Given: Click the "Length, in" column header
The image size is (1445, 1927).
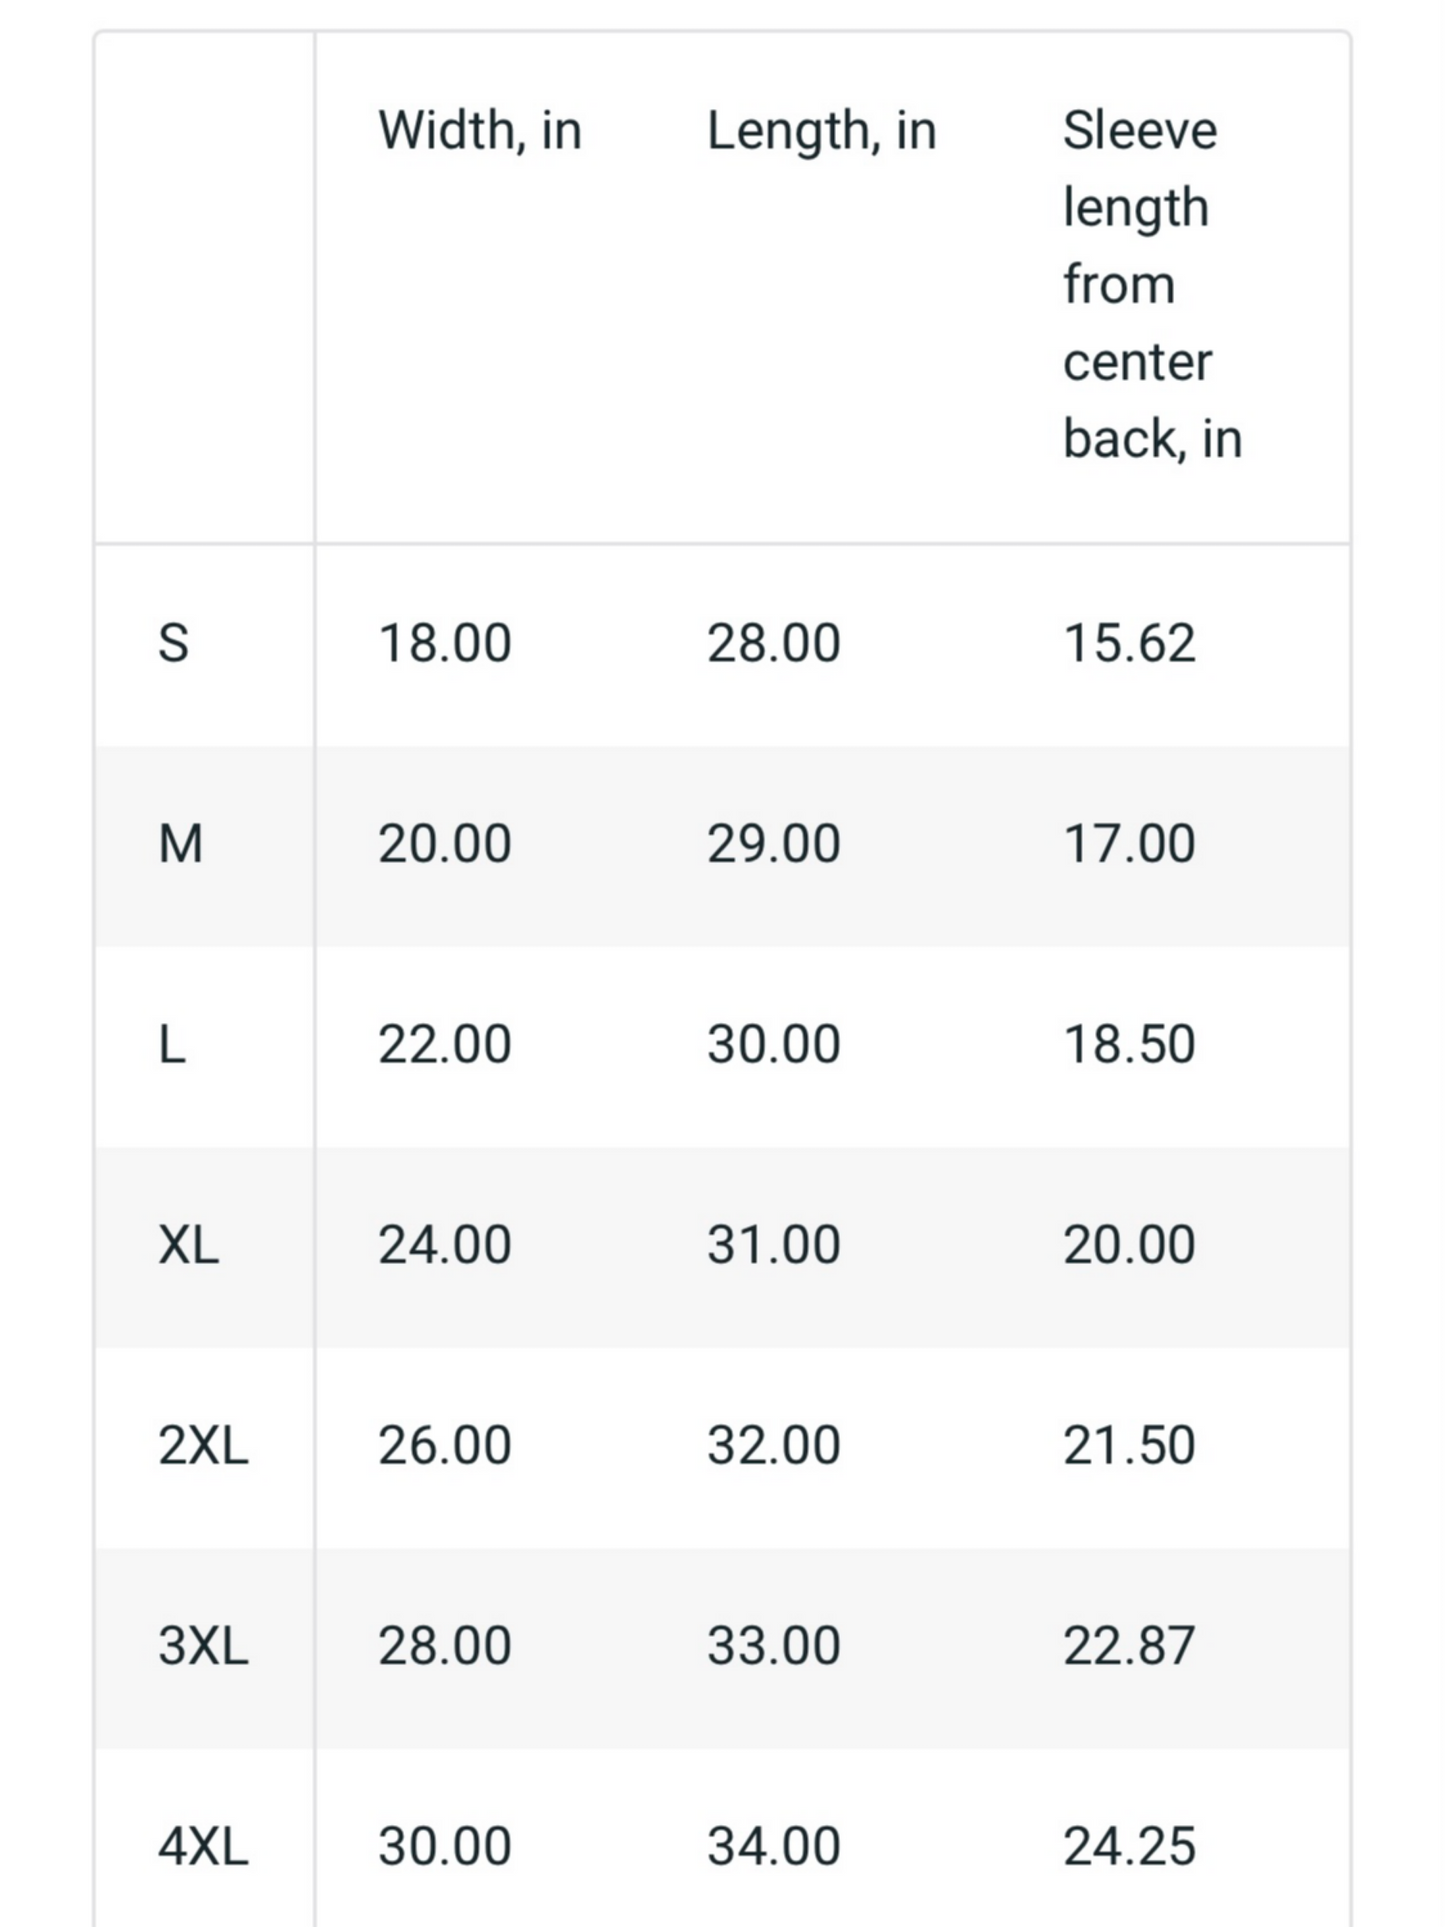Looking at the screenshot, I should 821,131.
